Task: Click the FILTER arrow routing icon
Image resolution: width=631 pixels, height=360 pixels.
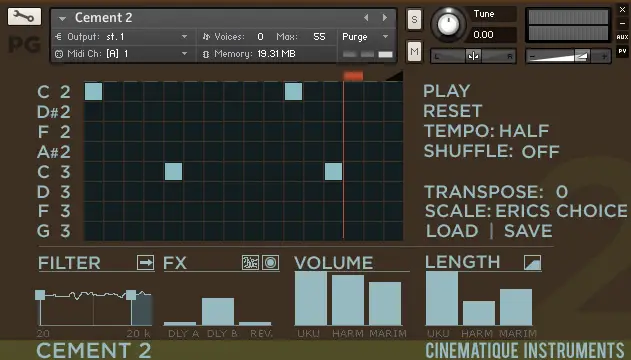Action: pyautogui.click(x=145, y=263)
